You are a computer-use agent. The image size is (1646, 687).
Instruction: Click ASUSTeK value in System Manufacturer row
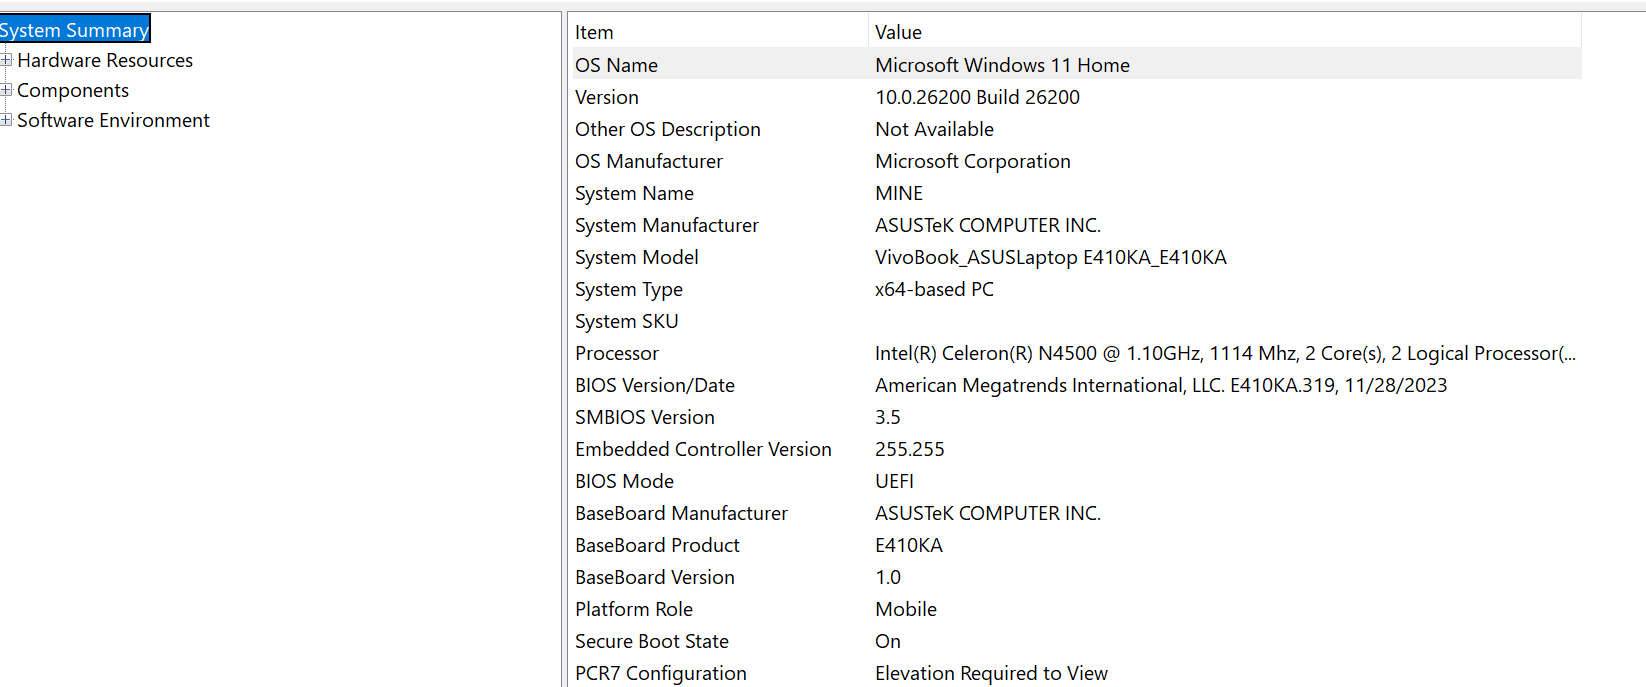pyautogui.click(x=988, y=225)
